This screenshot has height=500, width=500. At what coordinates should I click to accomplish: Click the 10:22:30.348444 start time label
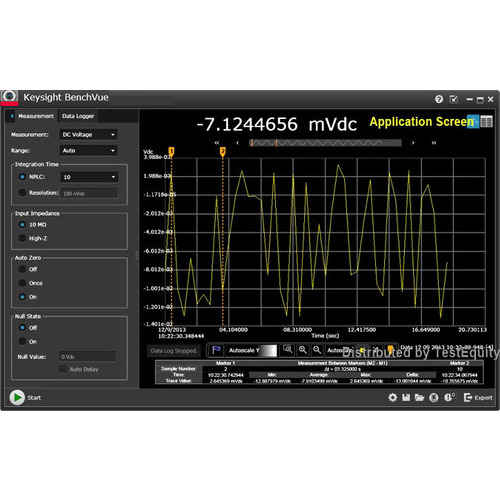click(x=181, y=336)
